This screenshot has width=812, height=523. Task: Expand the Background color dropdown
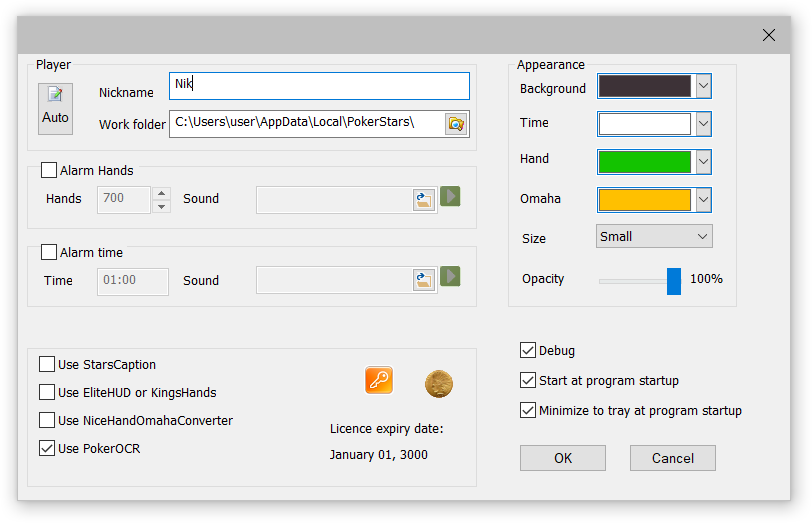coord(703,87)
